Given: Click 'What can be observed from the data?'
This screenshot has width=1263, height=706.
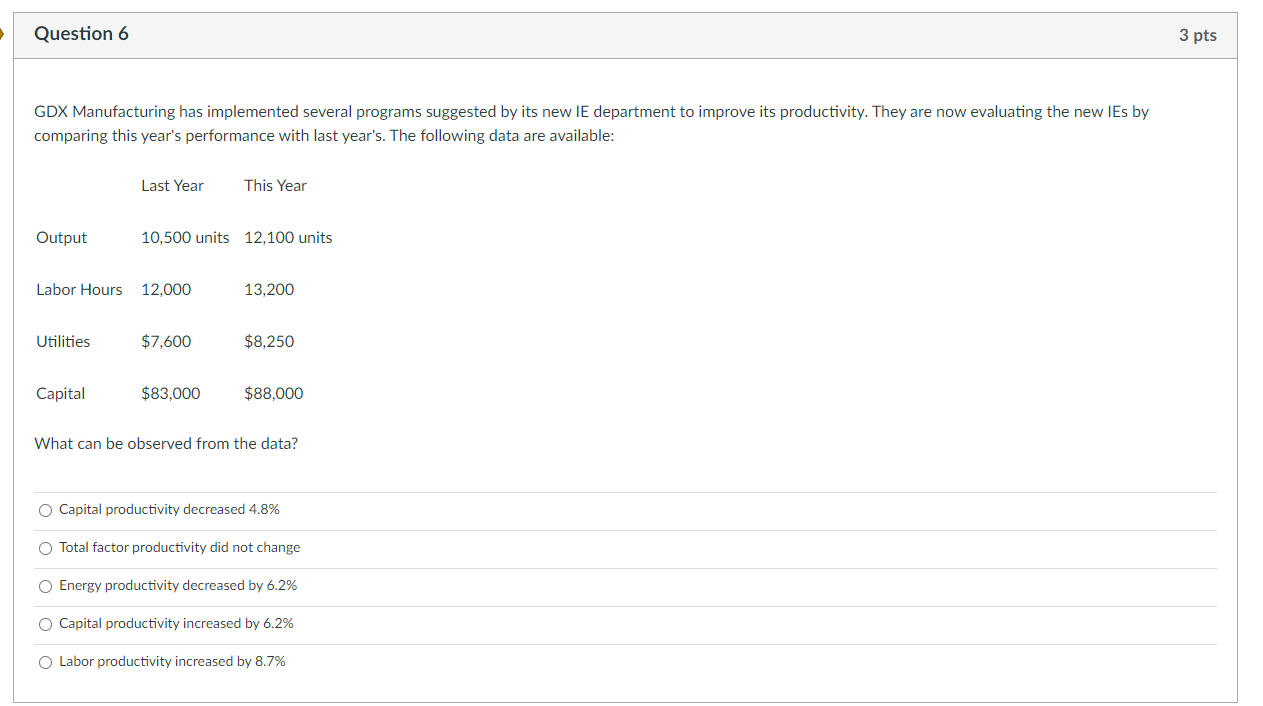Looking at the screenshot, I should pyautogui.click(x=166, y=443).
